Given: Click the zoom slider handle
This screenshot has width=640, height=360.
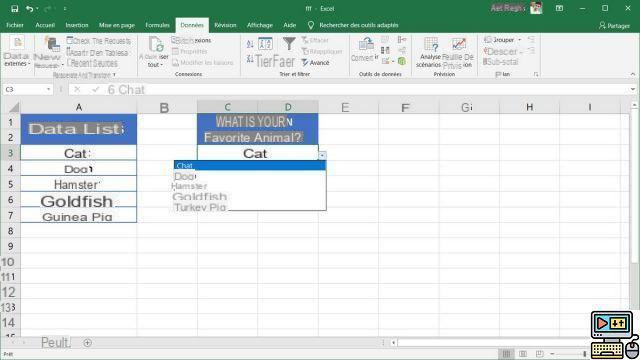Looking at the screenshot, I should click(x=585, y=354).
